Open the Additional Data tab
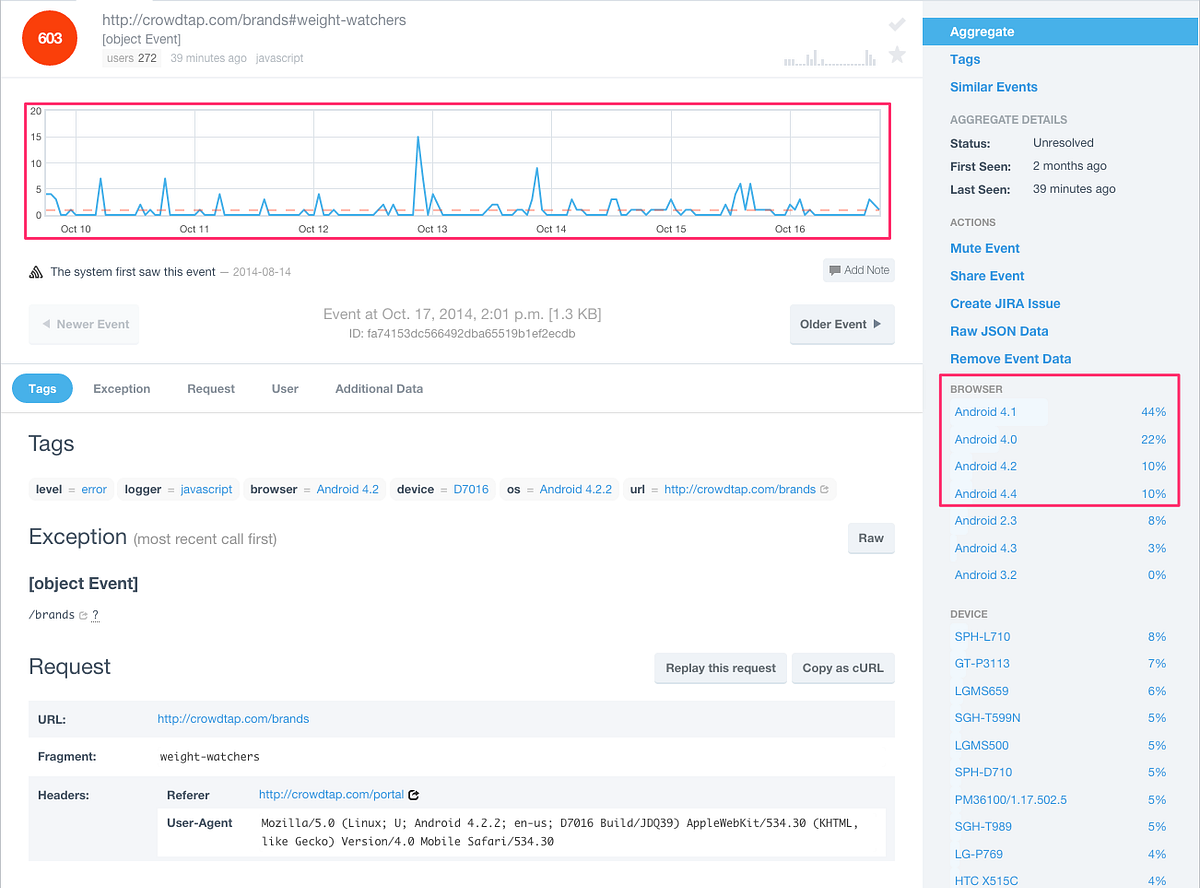Viewport: 1200px width, 888px height. 379,388
